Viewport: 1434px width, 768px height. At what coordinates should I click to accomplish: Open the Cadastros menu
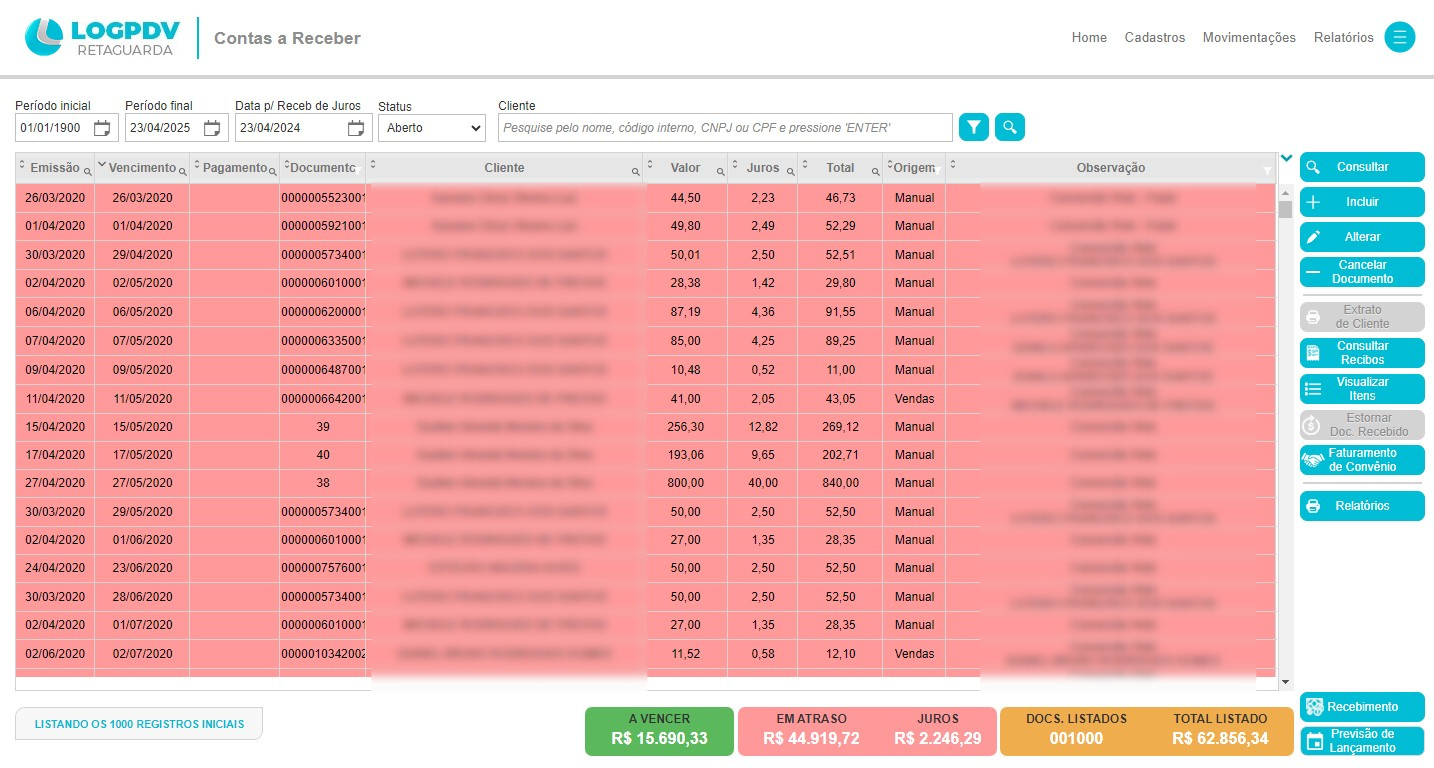click(1154, 37)
